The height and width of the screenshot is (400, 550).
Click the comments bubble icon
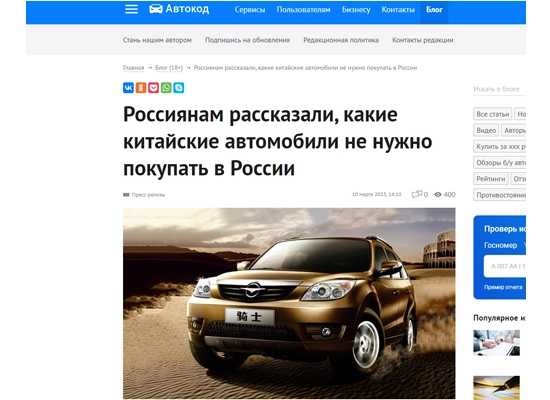pos(417,194)
